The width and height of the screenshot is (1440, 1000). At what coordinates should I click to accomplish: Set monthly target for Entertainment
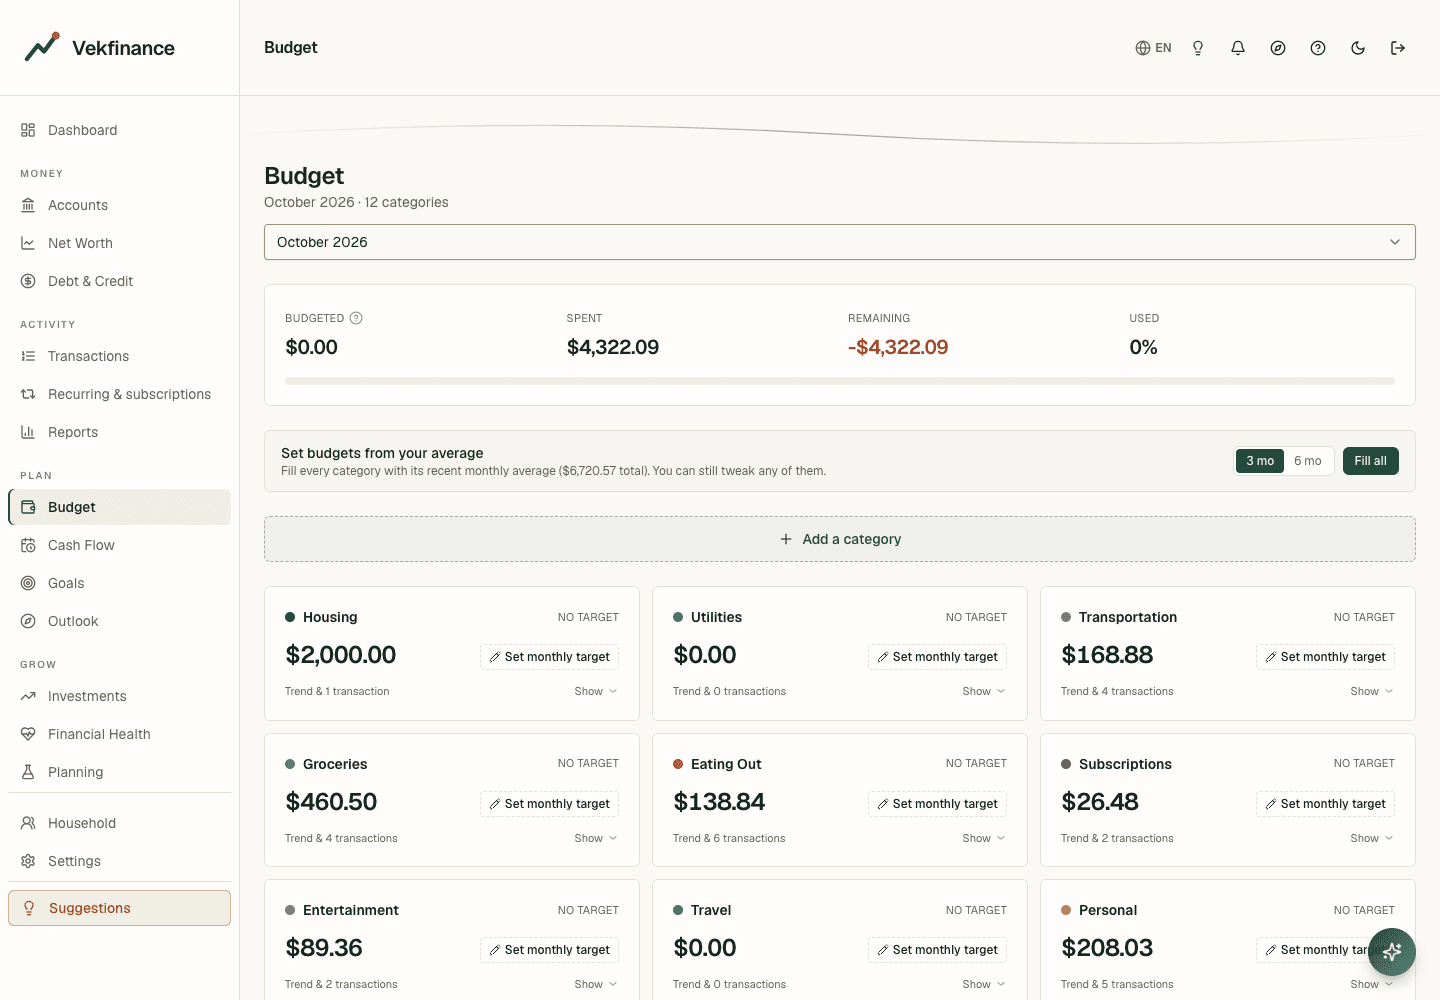[x=549, y=950]
